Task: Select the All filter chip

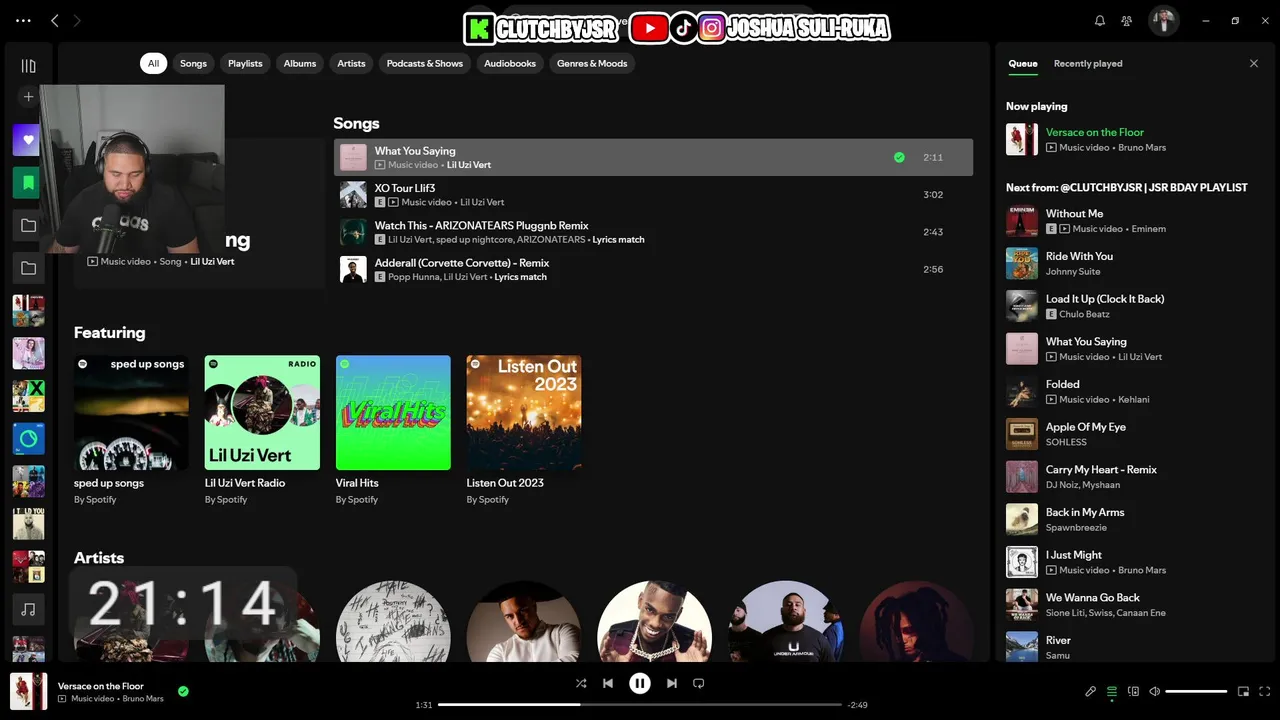Action: point(153,63)
